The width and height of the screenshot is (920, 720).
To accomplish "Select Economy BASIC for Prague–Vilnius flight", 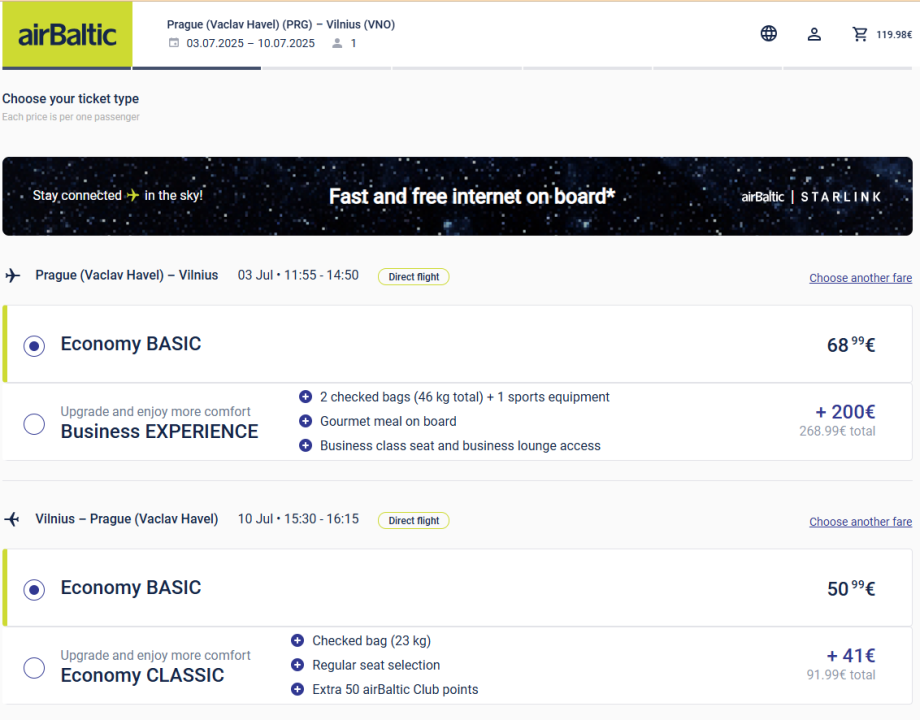I will point(34,346).
